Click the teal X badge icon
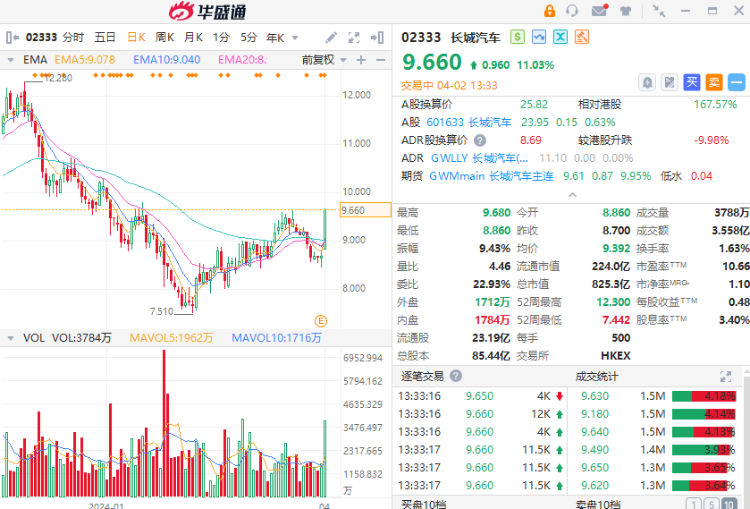750x509 pixels. (561, 37)
